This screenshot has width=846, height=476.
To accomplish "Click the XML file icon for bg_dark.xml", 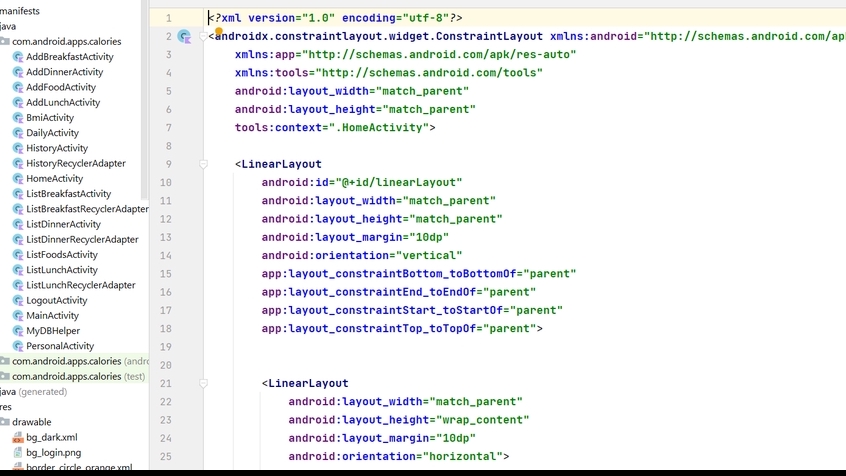I will click(18, 438).
